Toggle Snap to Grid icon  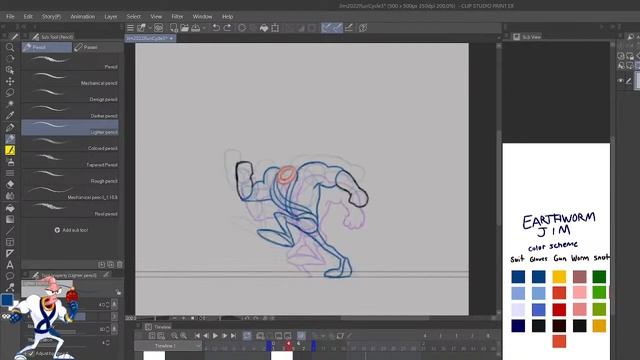349,28
